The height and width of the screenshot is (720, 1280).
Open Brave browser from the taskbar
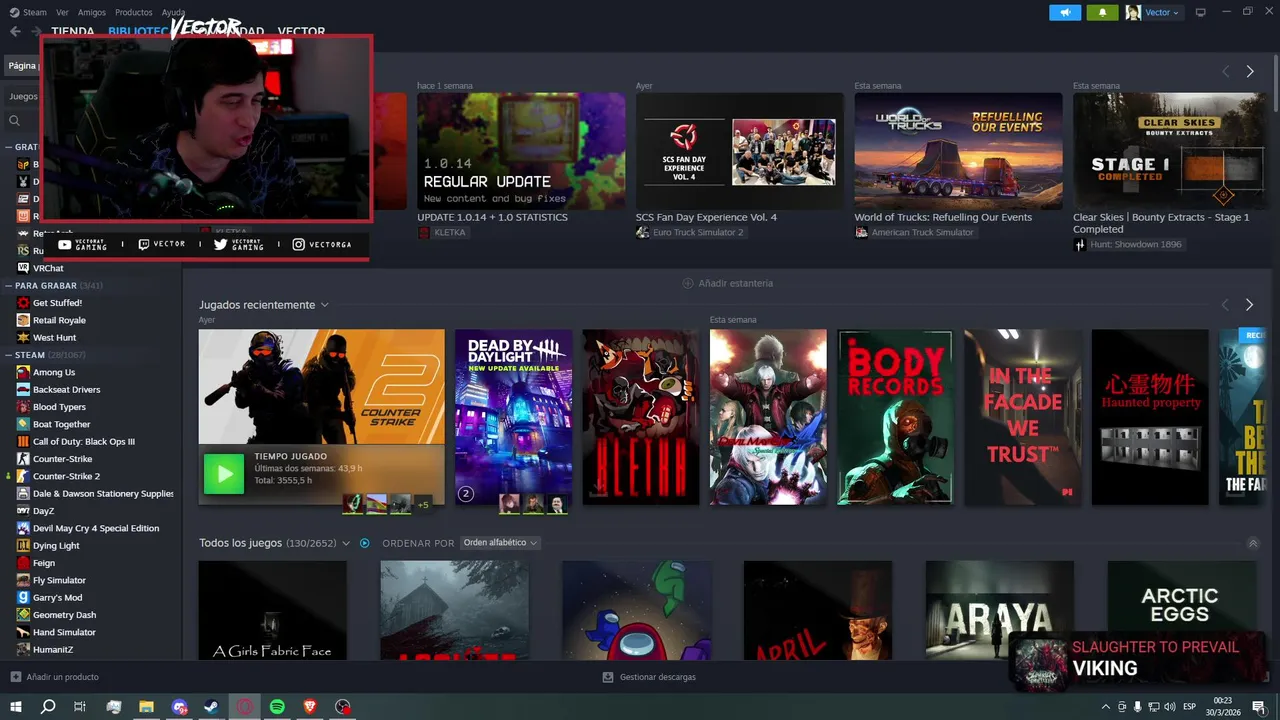[310, 706]
